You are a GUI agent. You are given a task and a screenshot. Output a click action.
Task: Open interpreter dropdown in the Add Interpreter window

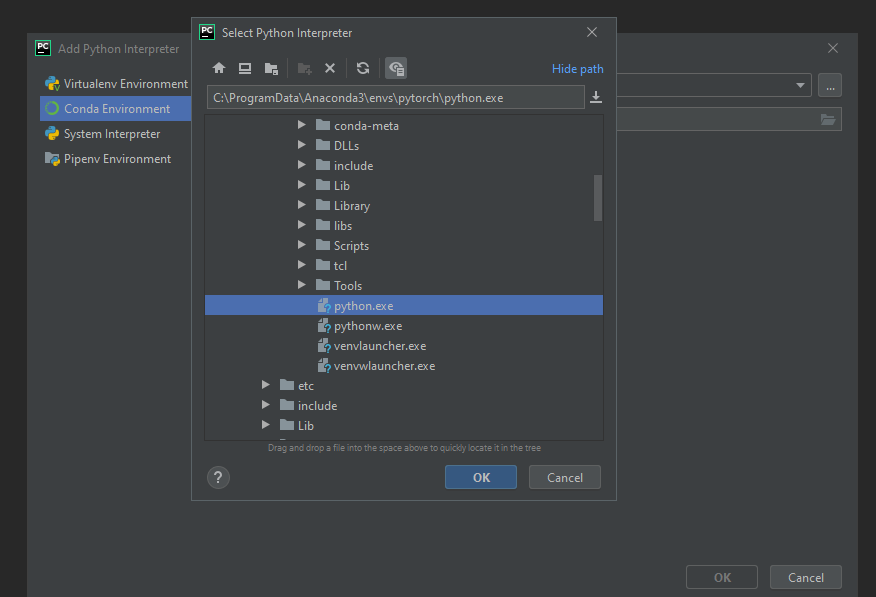[800, 85]
